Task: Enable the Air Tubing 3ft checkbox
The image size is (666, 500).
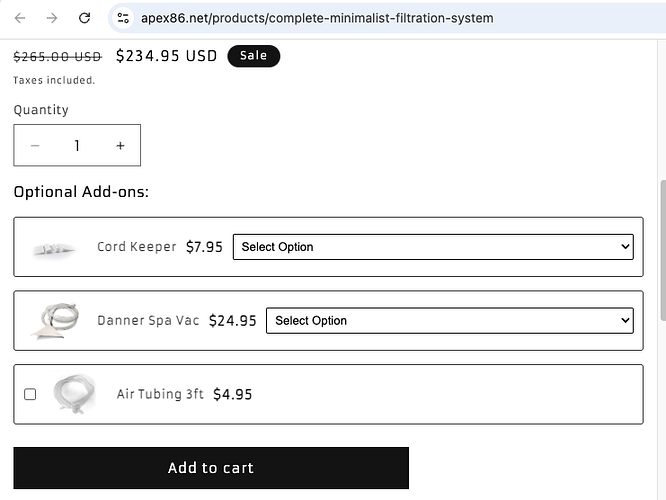Action: [x=30, y=394]
